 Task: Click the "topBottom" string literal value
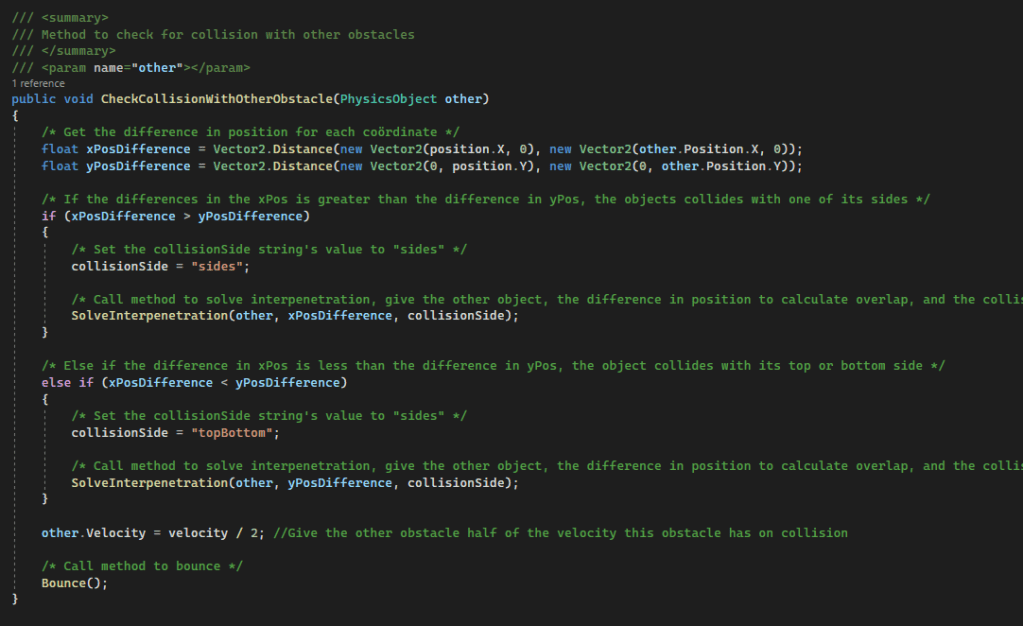234,432
